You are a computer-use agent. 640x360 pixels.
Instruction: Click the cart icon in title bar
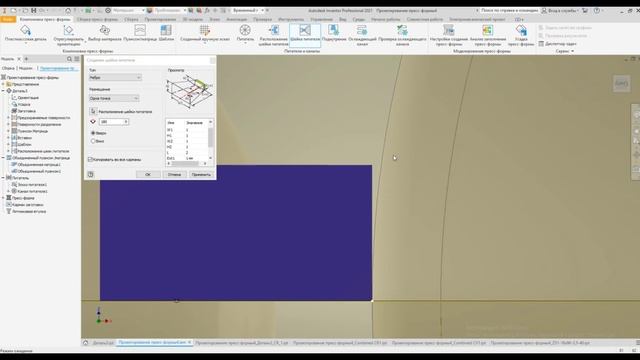(585, 10)
